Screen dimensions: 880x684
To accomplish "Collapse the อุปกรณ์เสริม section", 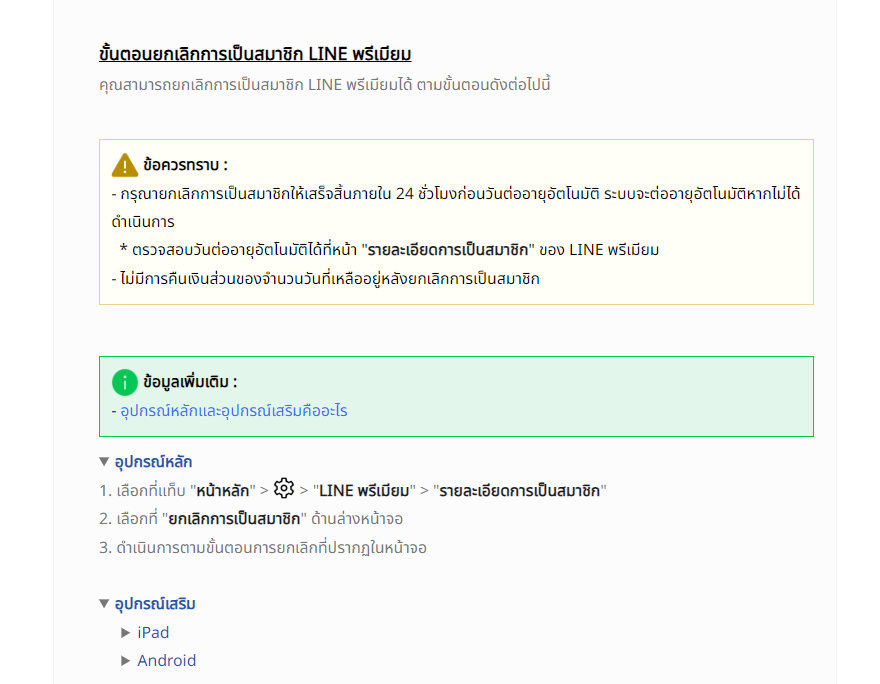I will pos(104,604).
